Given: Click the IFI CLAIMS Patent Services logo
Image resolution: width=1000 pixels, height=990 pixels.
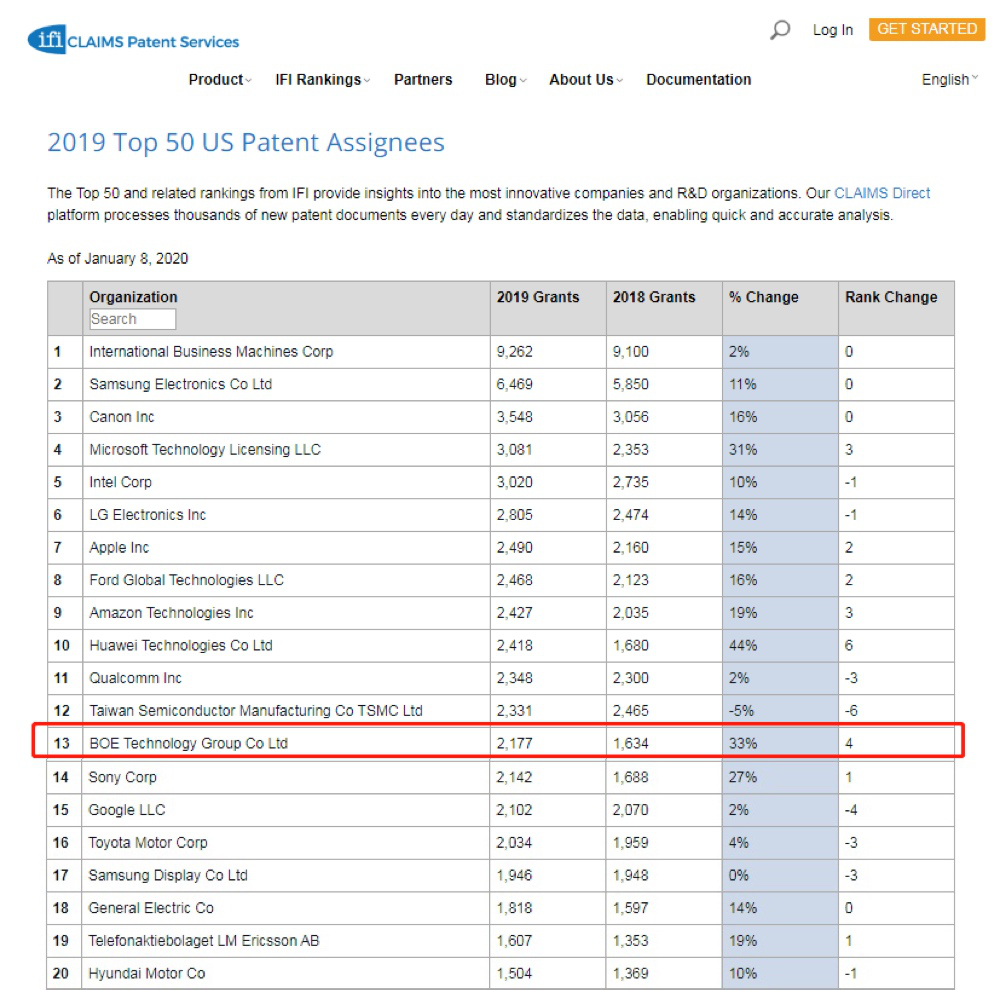Looking at the screenshot, I should [x=134, y=40].
